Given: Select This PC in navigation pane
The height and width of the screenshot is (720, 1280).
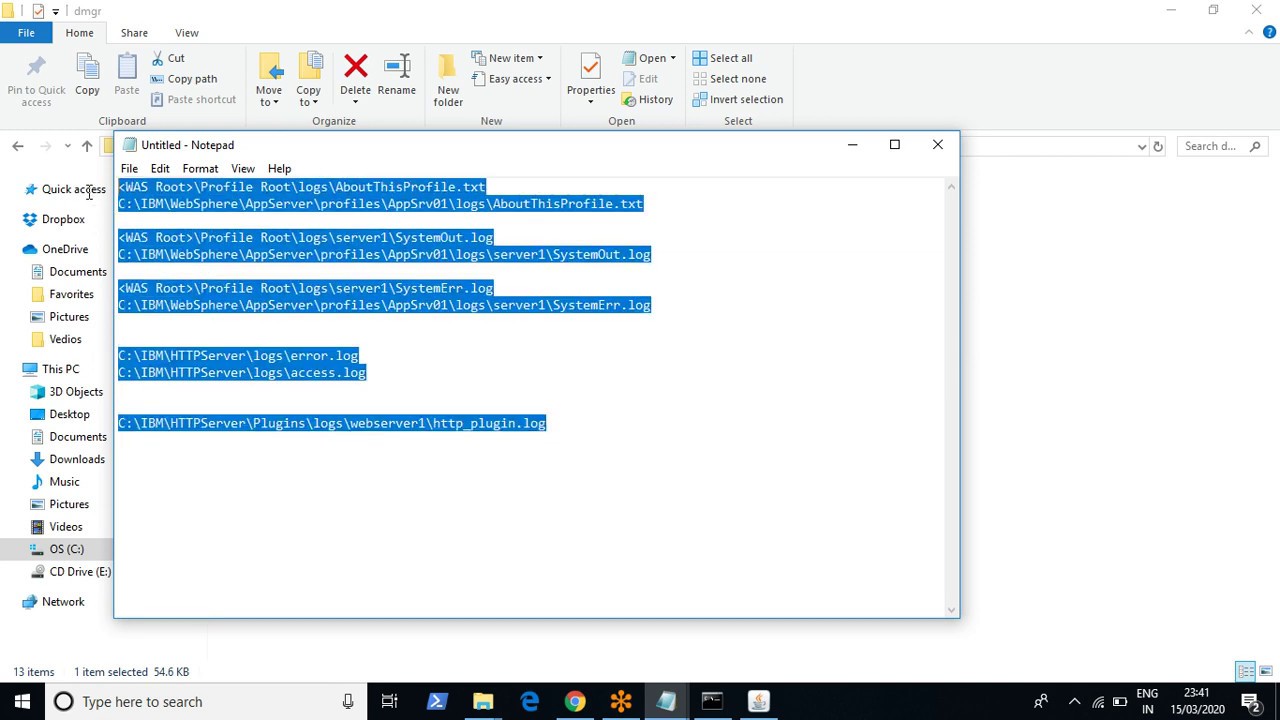Looking at the screenshot, I should click(x=60, y=369).
